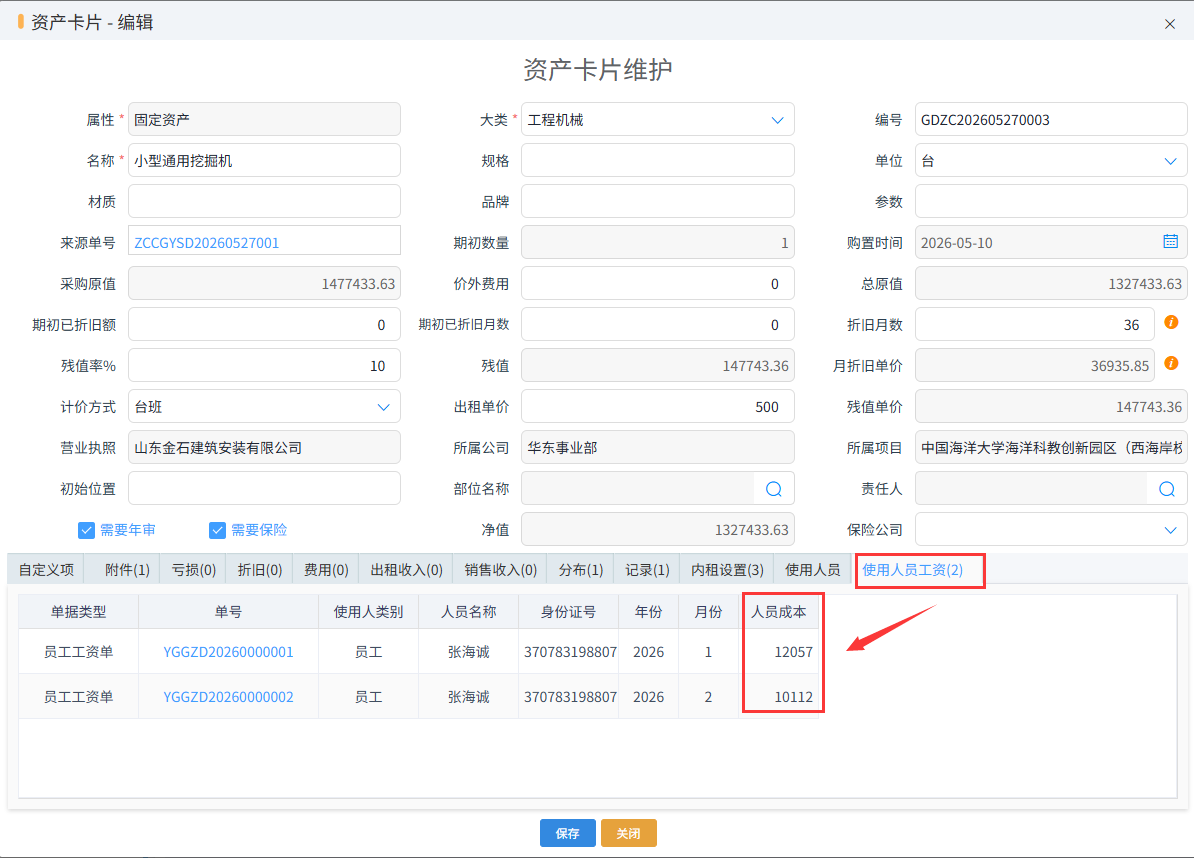Viewport: 1194px width, 858px height.
Task: Open the 计价方式 台班 dropdown
Action: (384, 407)
